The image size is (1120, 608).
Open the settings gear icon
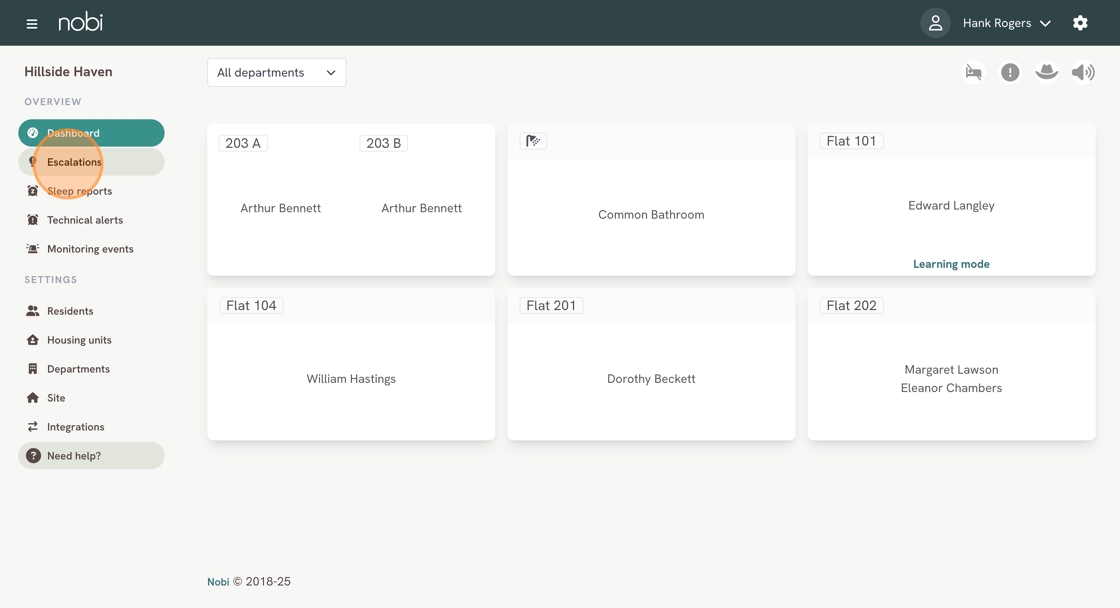pyautogui.click(x=1080, y=23)
